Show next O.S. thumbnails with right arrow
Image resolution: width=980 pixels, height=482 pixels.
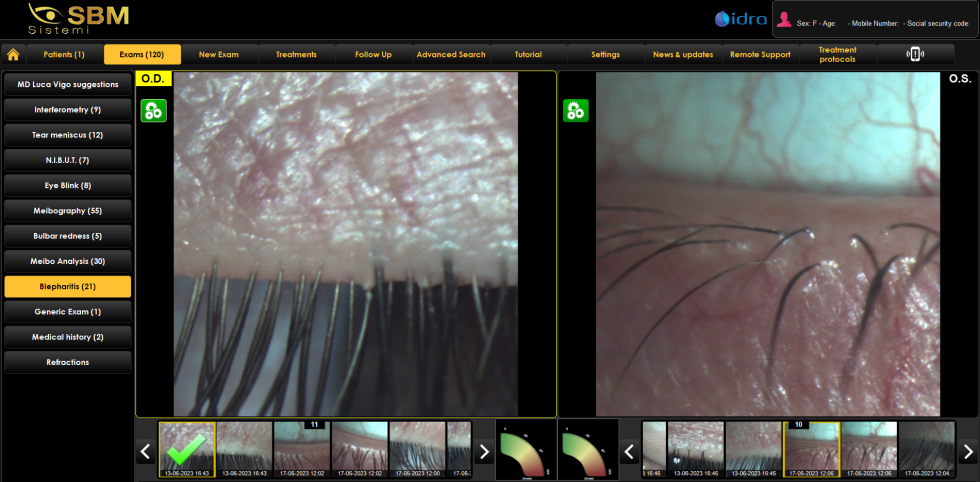pyautogui.click(x=967, y=452)
